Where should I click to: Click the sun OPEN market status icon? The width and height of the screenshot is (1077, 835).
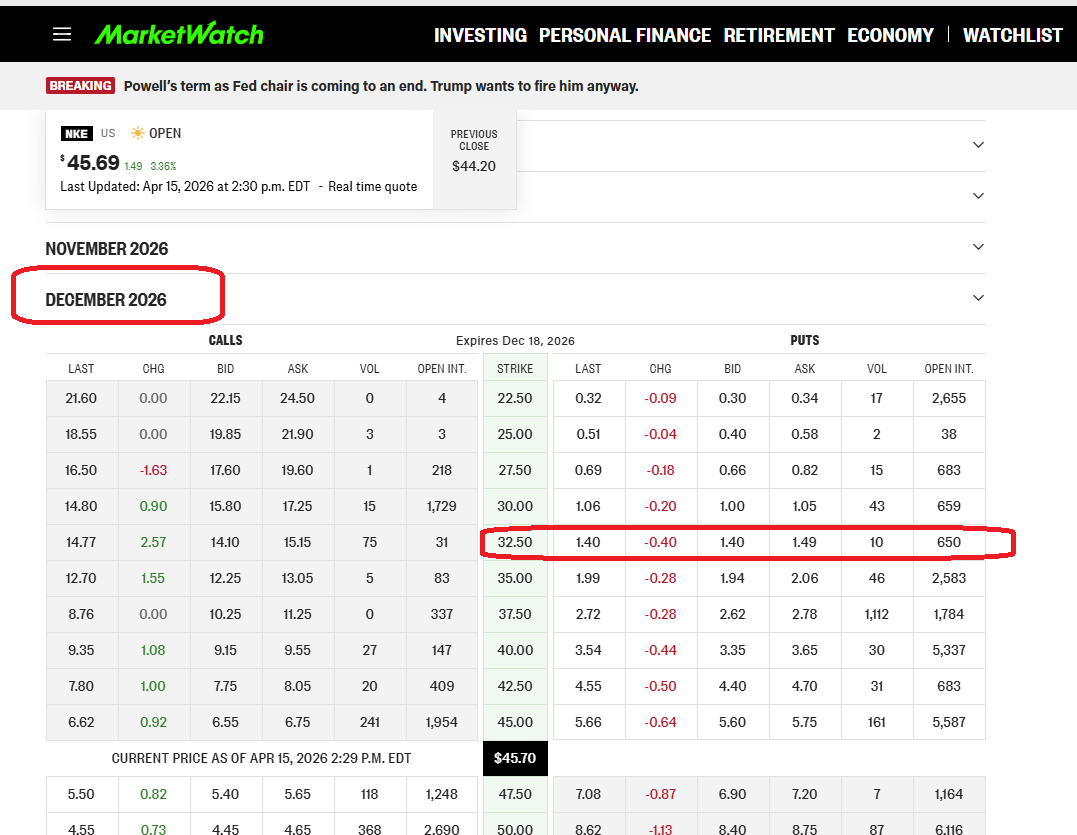click(x=137, y=133)
